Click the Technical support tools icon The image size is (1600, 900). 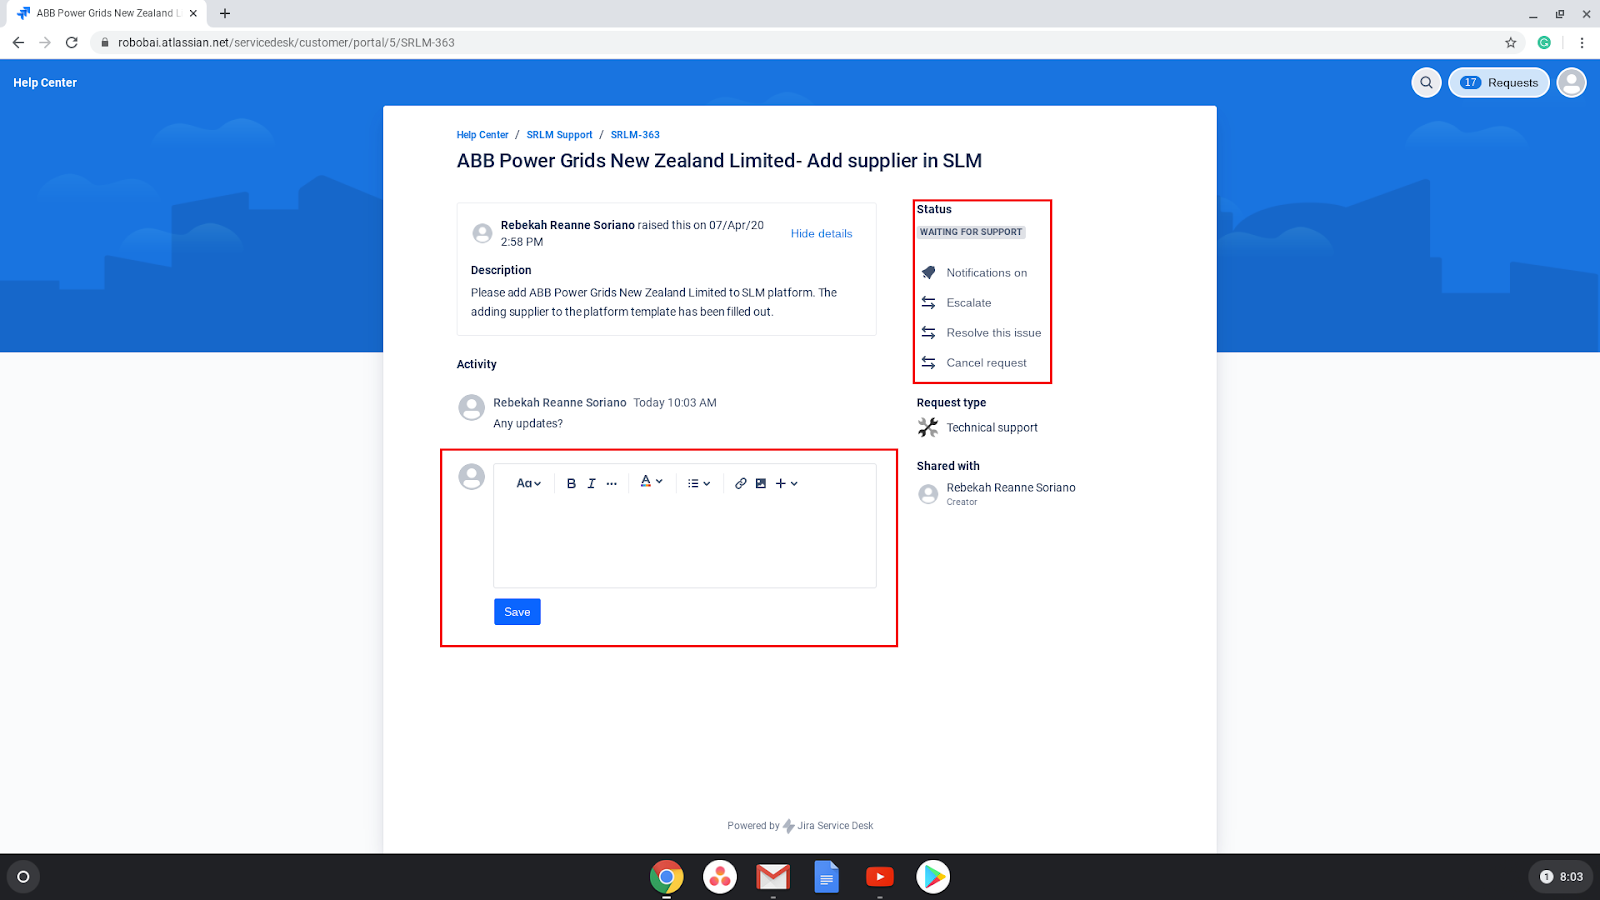928,427
